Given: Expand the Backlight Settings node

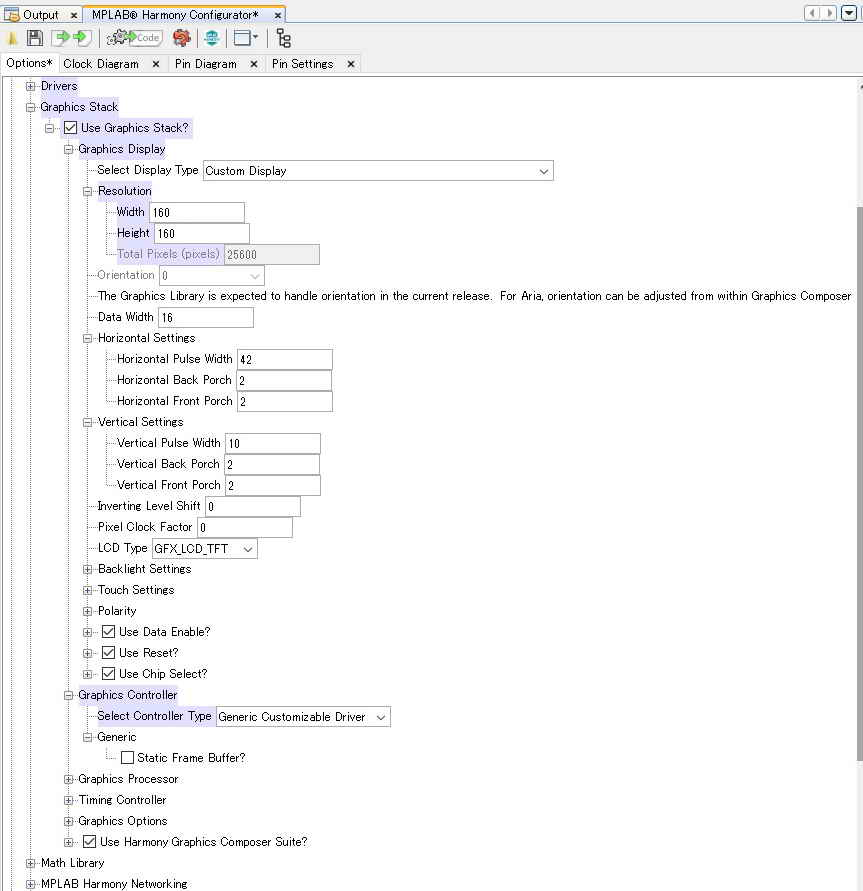Looking at the screenshot, I should (87, 569).
